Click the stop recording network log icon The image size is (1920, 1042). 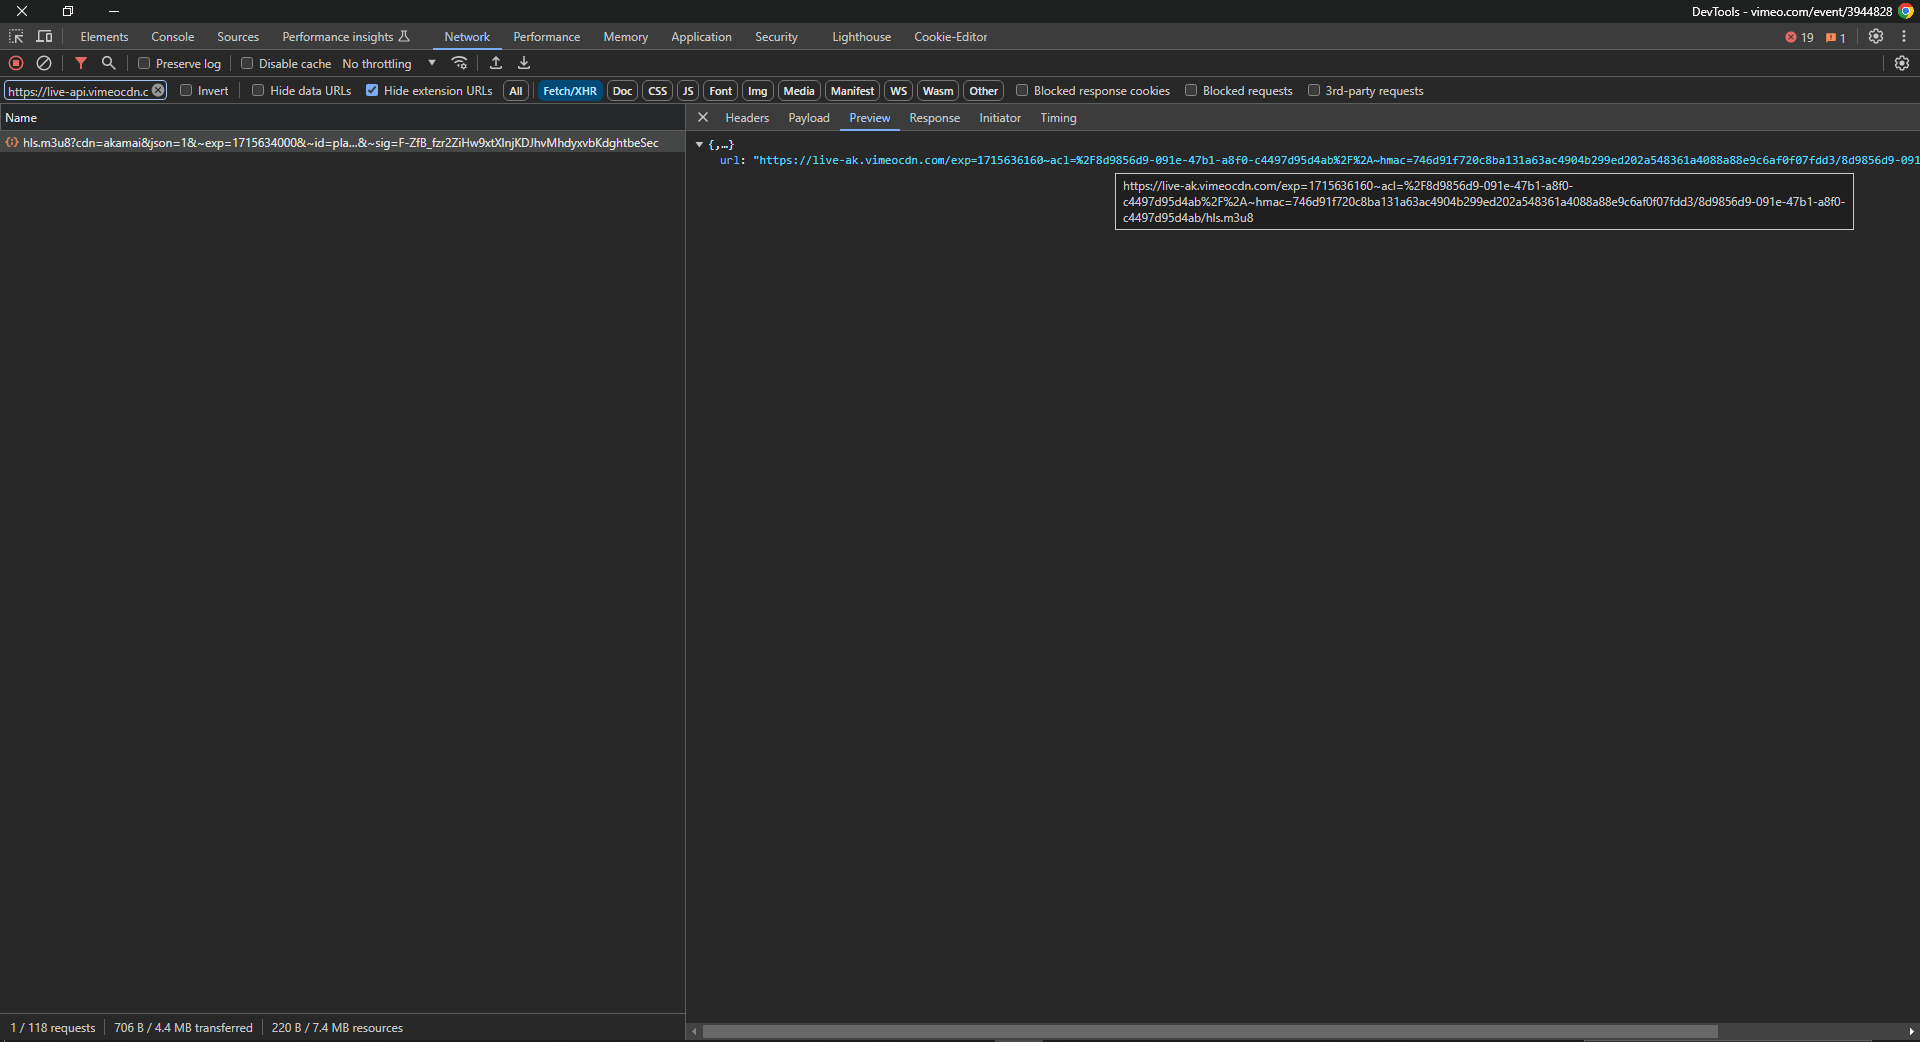pyautogui.click(x=16, y=63)
